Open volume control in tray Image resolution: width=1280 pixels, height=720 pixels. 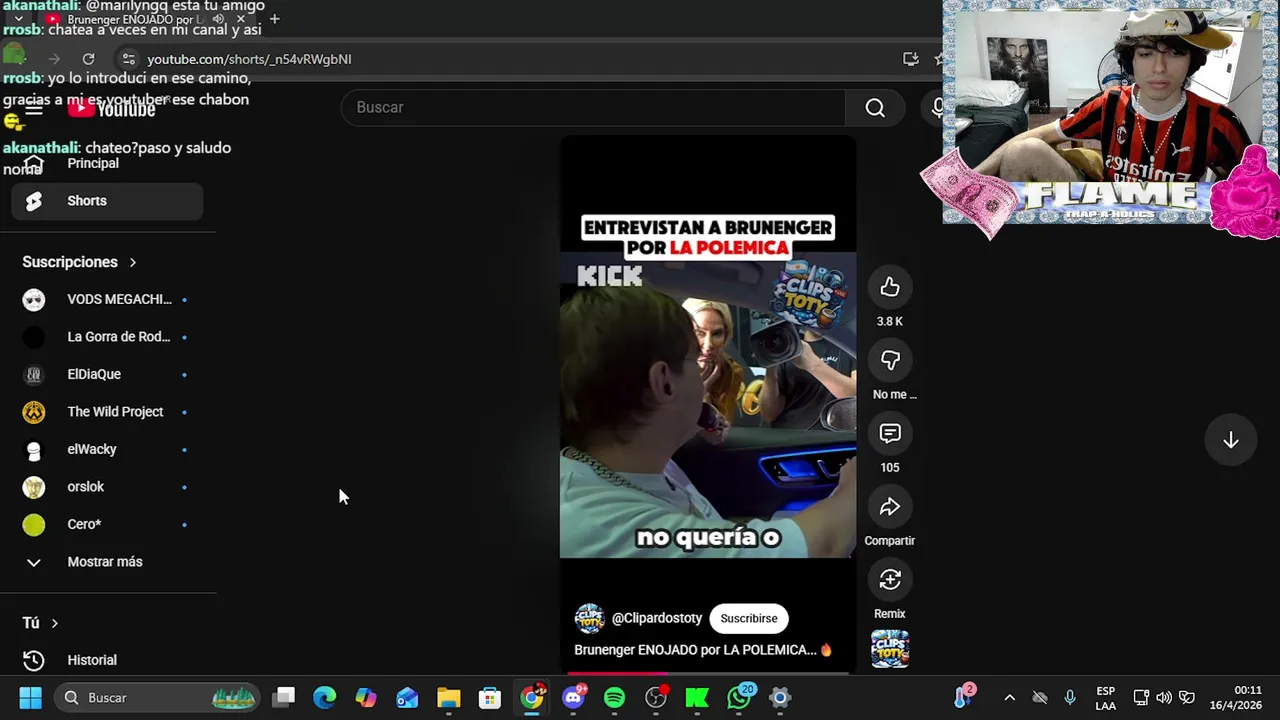coord(1164,698)
